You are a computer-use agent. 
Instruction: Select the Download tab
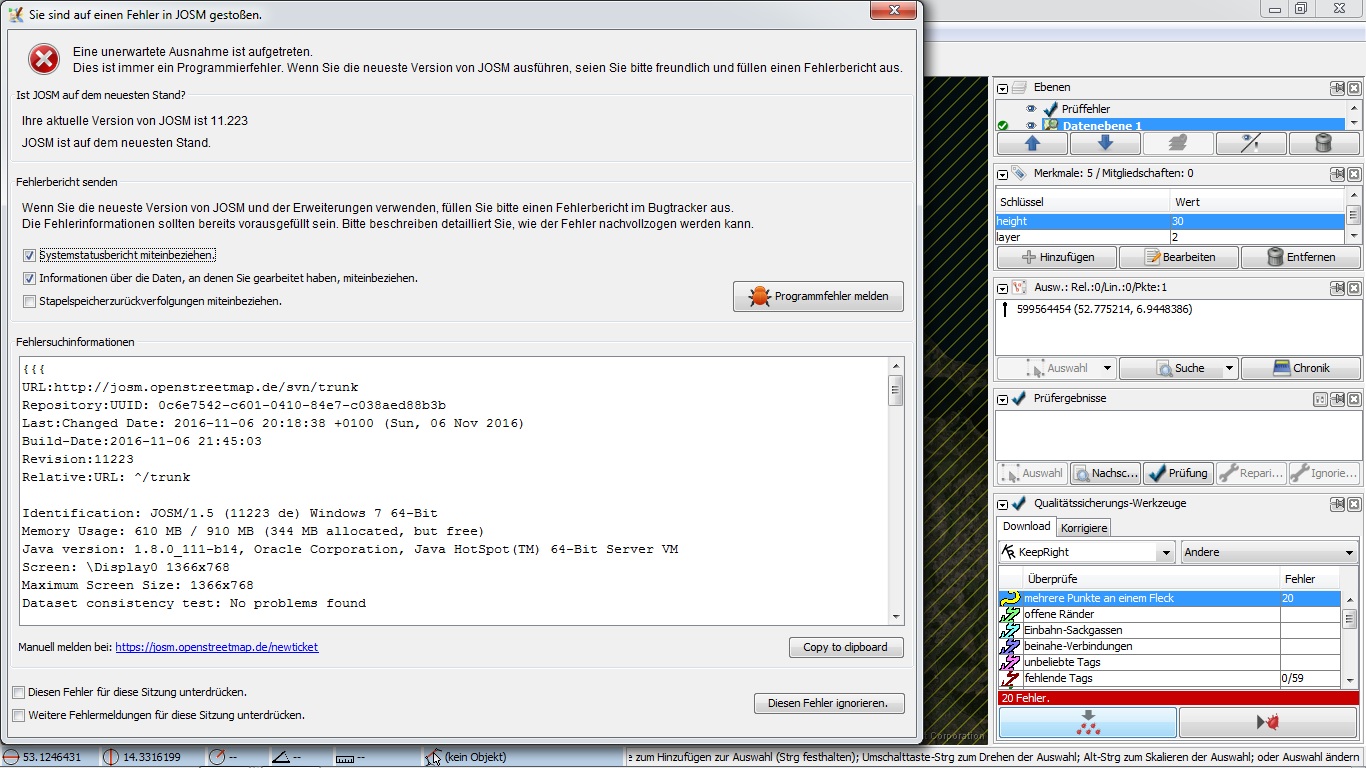click(x=1026, y=527)
